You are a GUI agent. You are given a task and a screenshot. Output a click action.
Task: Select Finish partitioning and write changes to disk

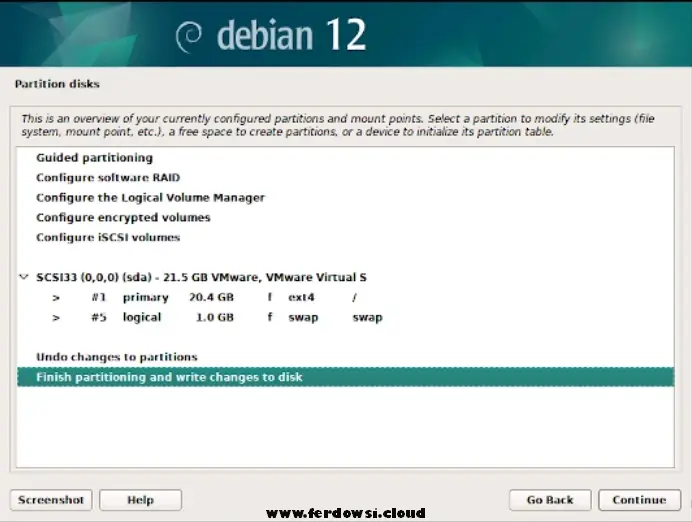pyautogui.click(x=346, y=377)
